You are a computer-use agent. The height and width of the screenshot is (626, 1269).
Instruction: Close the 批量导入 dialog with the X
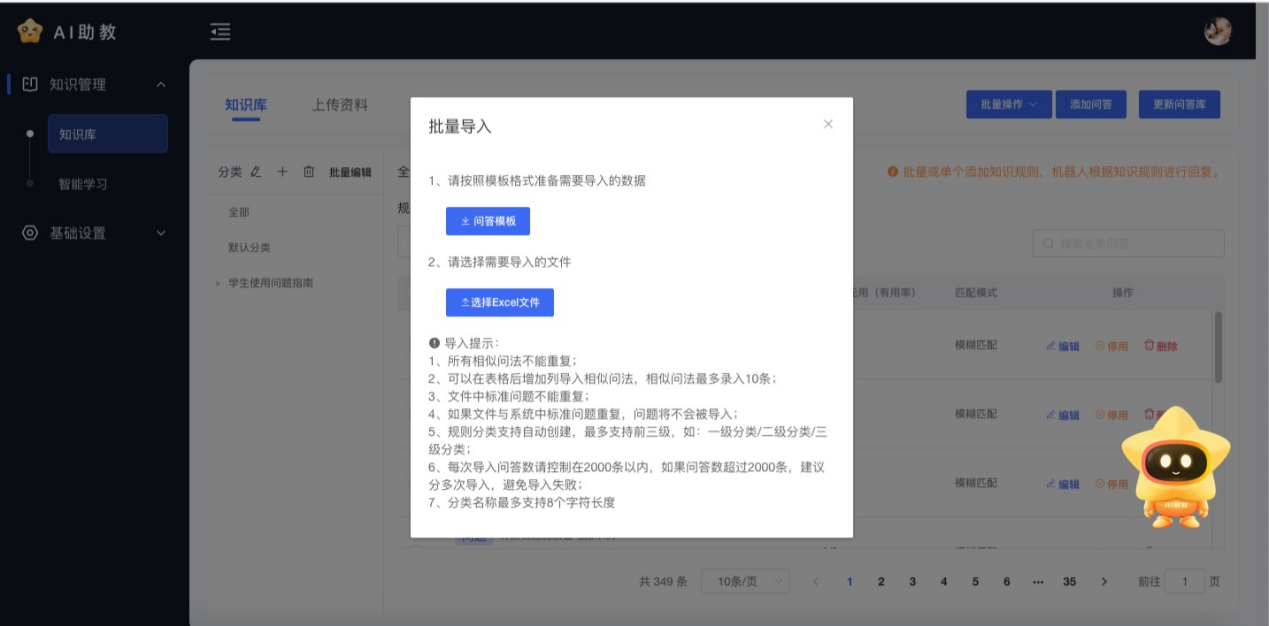coord(828,124)
